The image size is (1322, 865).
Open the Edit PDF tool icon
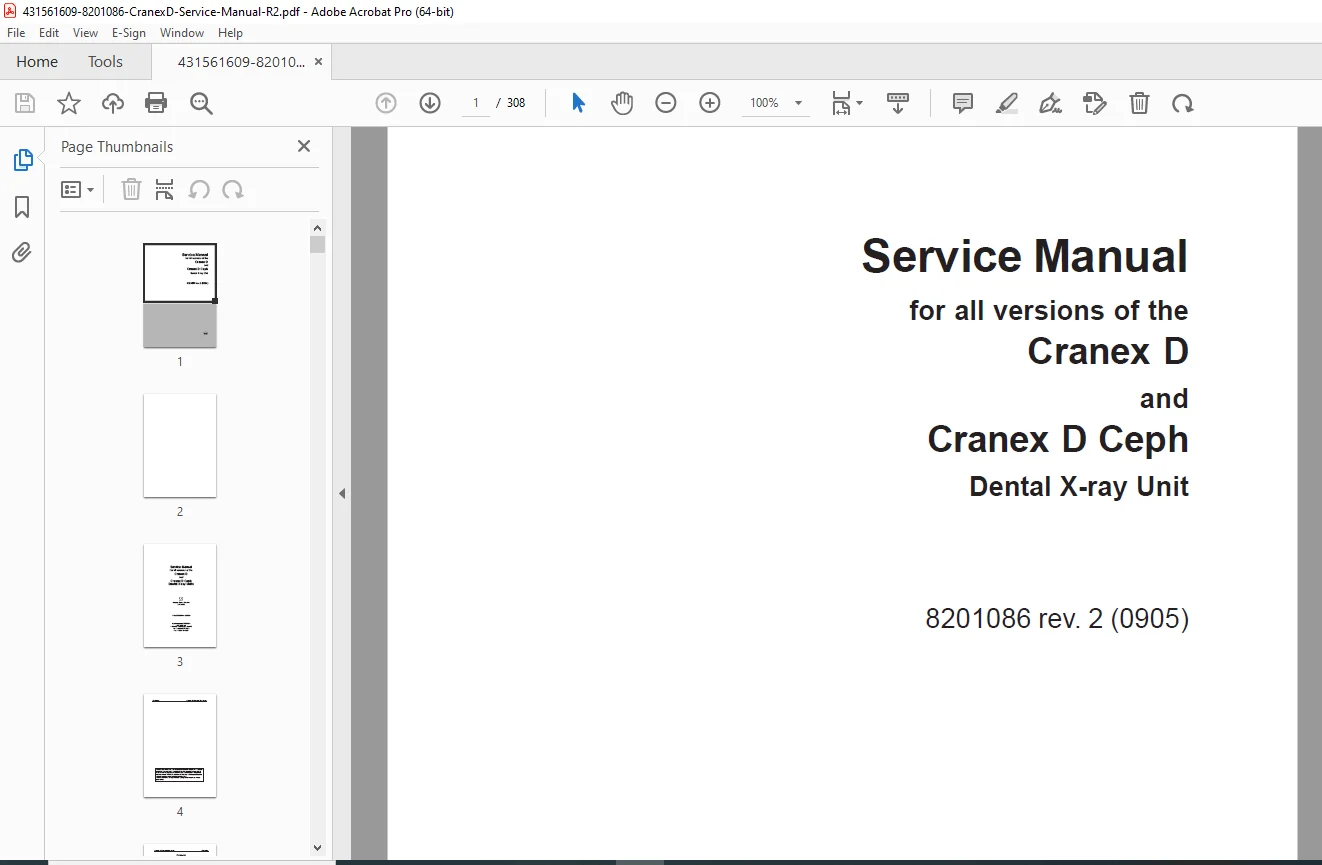pos(1094,103)
